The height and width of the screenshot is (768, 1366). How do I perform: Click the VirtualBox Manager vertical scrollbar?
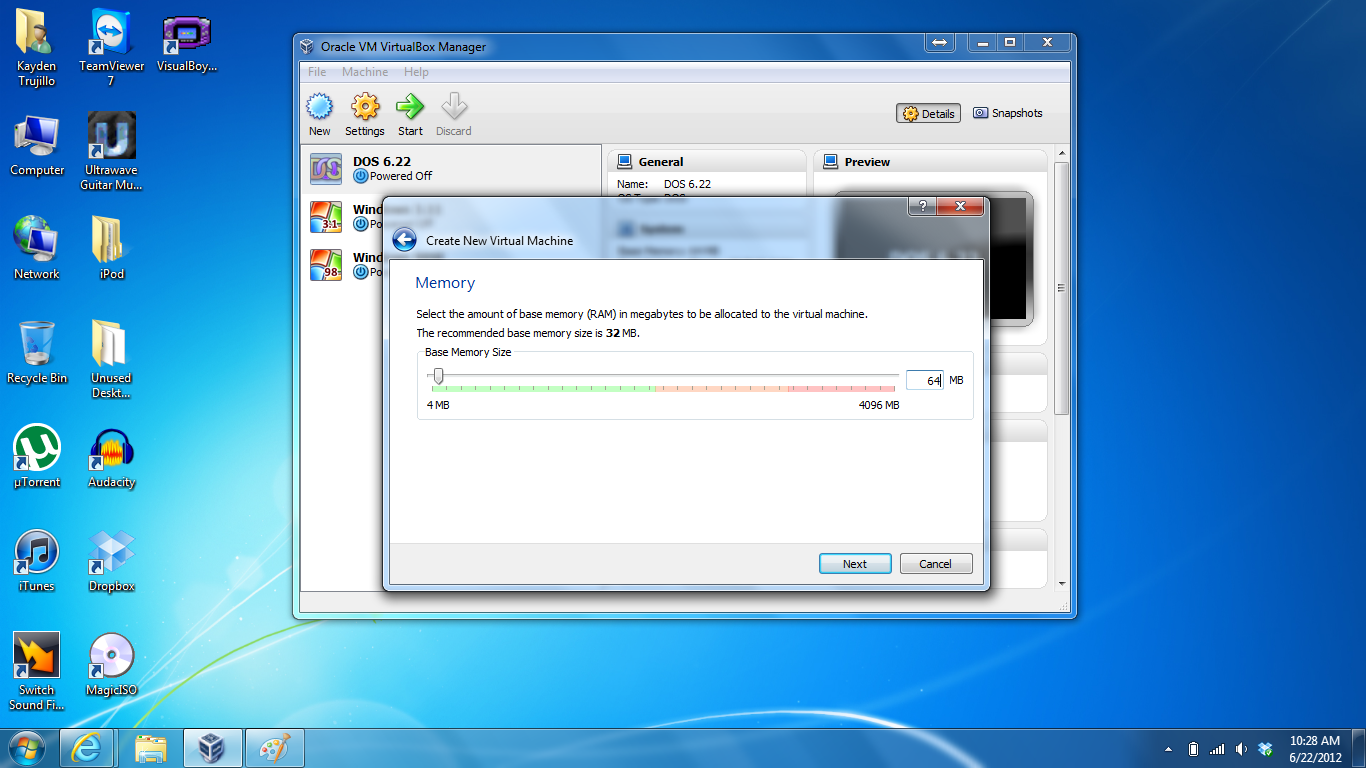tap(1061, 288)
